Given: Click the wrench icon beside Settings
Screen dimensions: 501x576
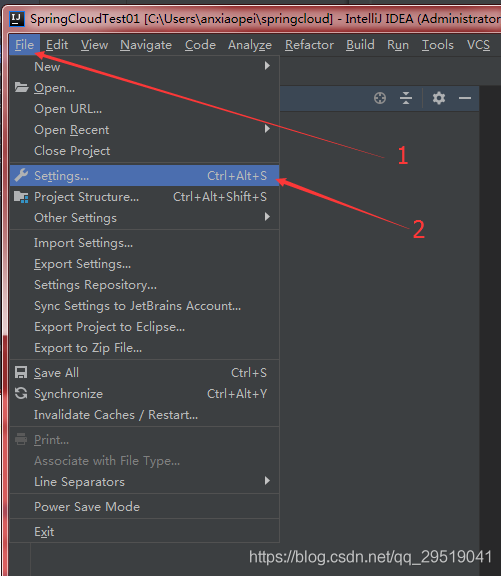Looking at the screenshot, I should (x=21, y=176).
